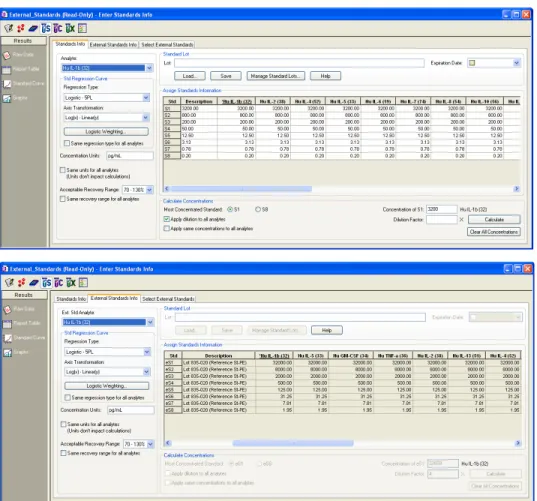Screen dimensions: 537x501
Task: Click the Calculate button in upper window
Action: (x=494, y=220)
